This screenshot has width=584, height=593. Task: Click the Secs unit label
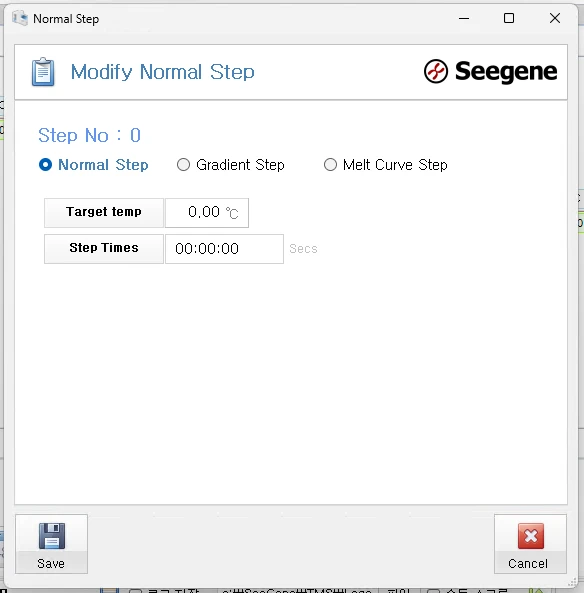303,249
